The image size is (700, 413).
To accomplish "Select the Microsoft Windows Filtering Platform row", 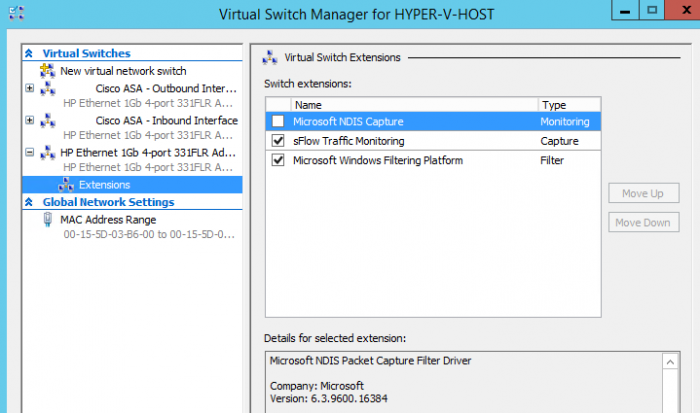I will click(433, 160).
